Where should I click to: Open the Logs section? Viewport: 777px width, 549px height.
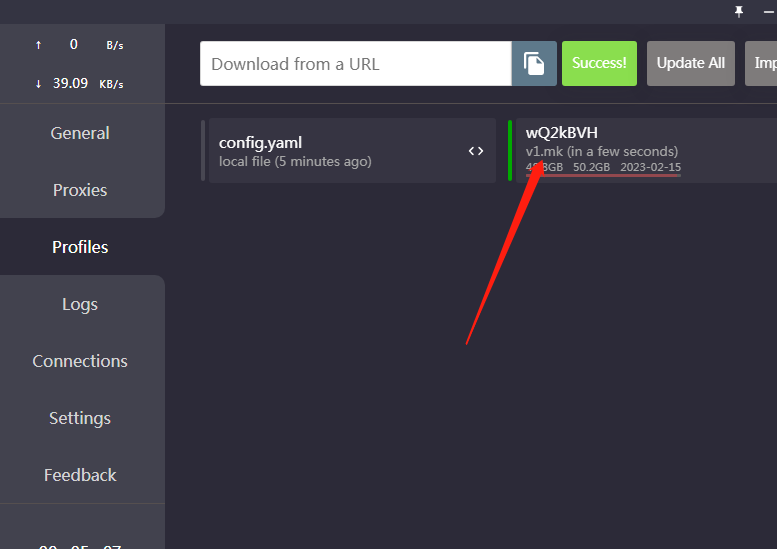80,304
